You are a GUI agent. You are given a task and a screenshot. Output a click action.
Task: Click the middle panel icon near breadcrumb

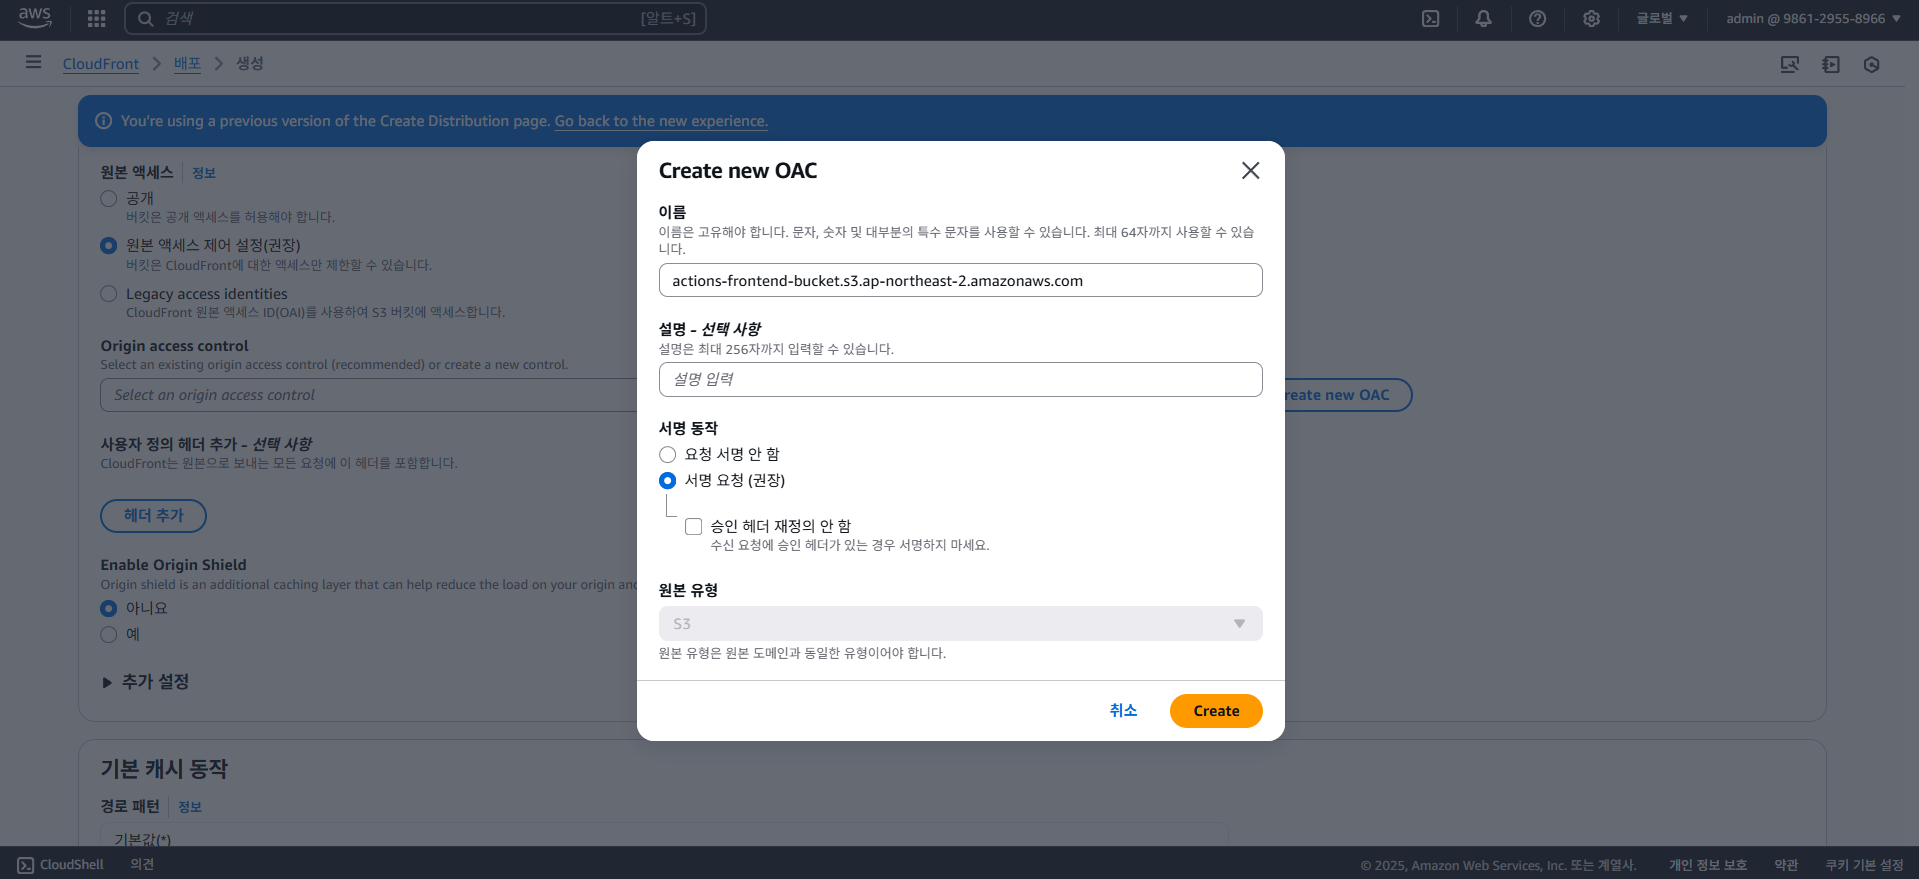[x=1831, y=64]
